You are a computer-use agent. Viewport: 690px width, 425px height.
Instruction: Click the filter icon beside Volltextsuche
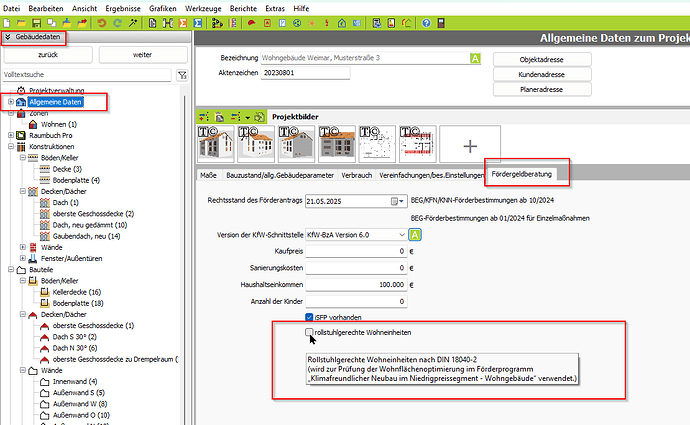tap(181, 75)
